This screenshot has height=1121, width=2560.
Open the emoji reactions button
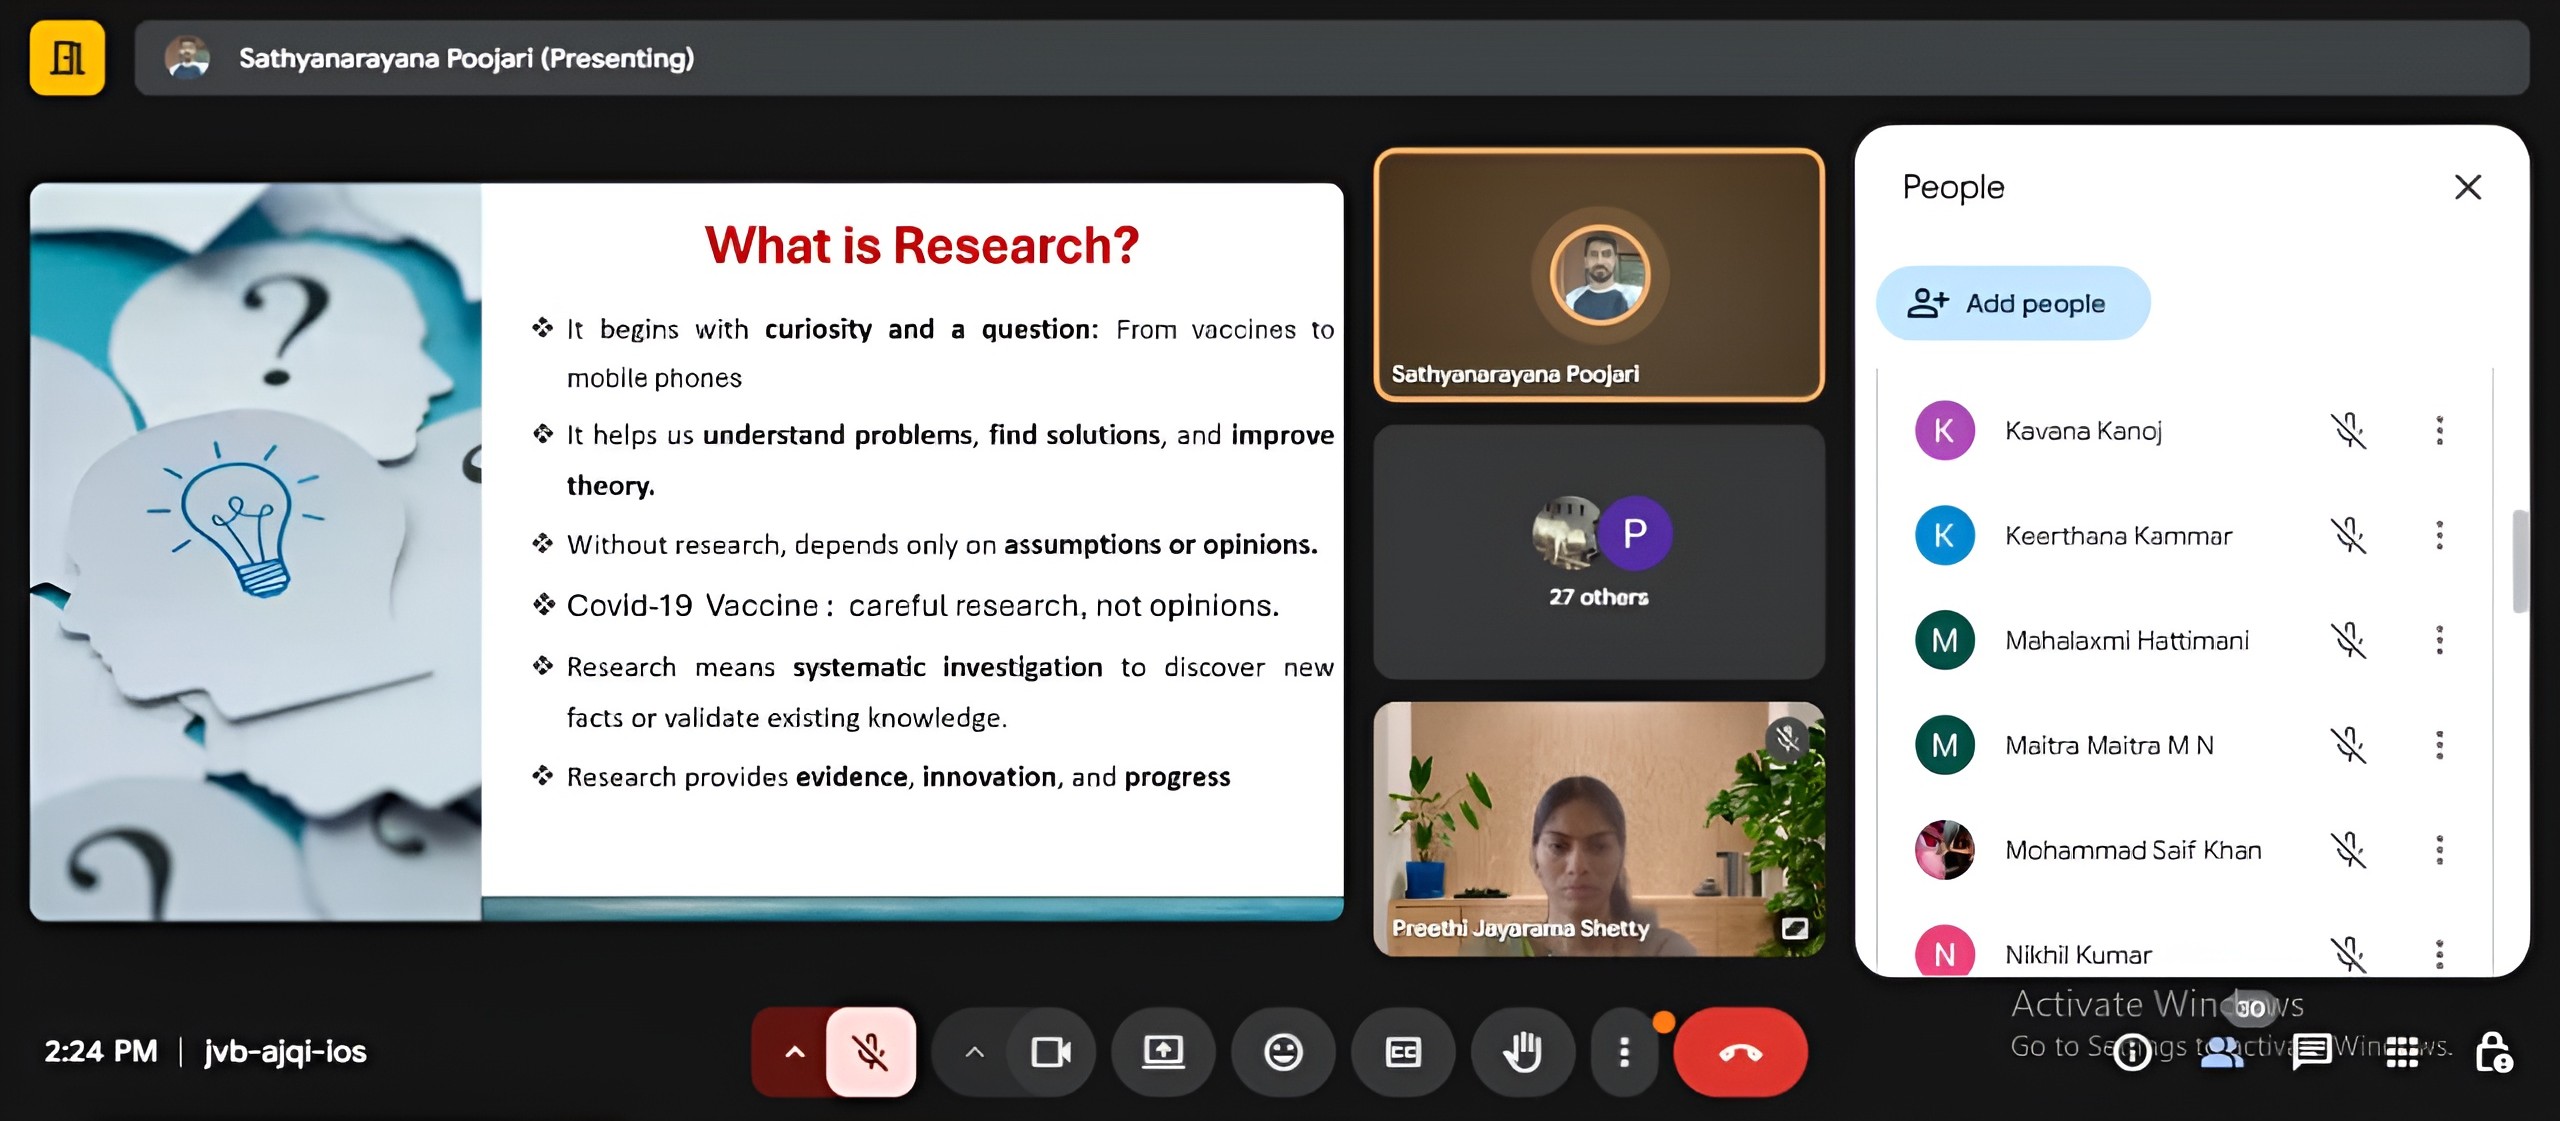tap(1283, 1052)
